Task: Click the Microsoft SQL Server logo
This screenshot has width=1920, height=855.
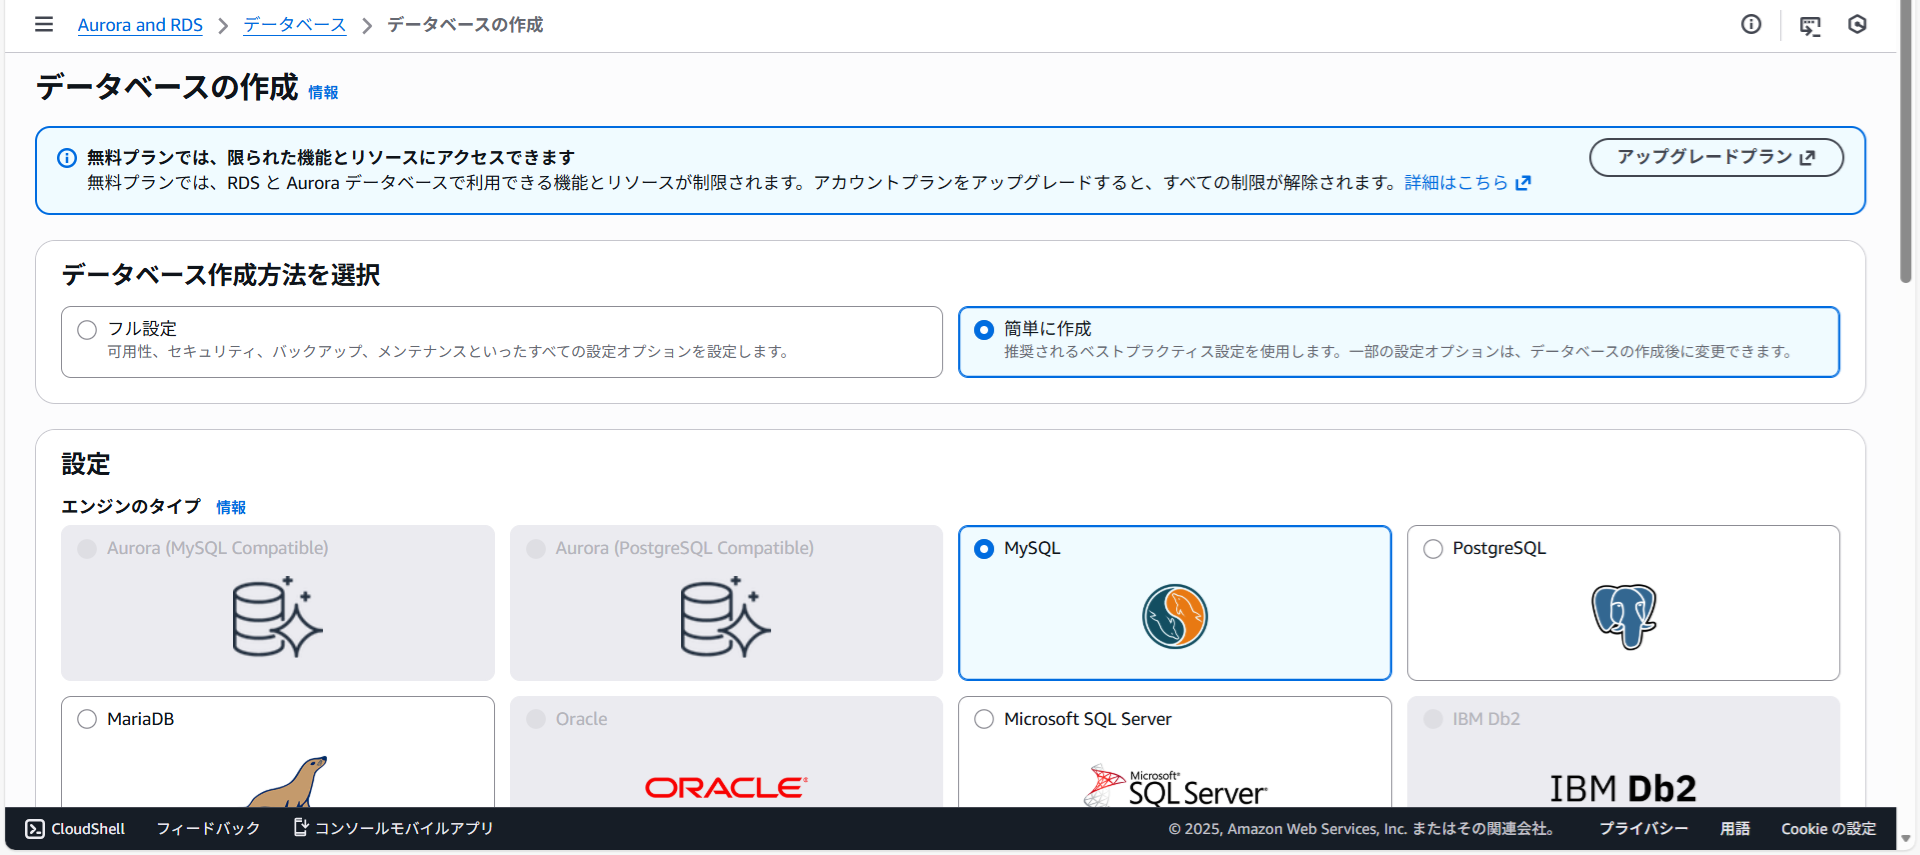Action: [x=1174, y=787]
